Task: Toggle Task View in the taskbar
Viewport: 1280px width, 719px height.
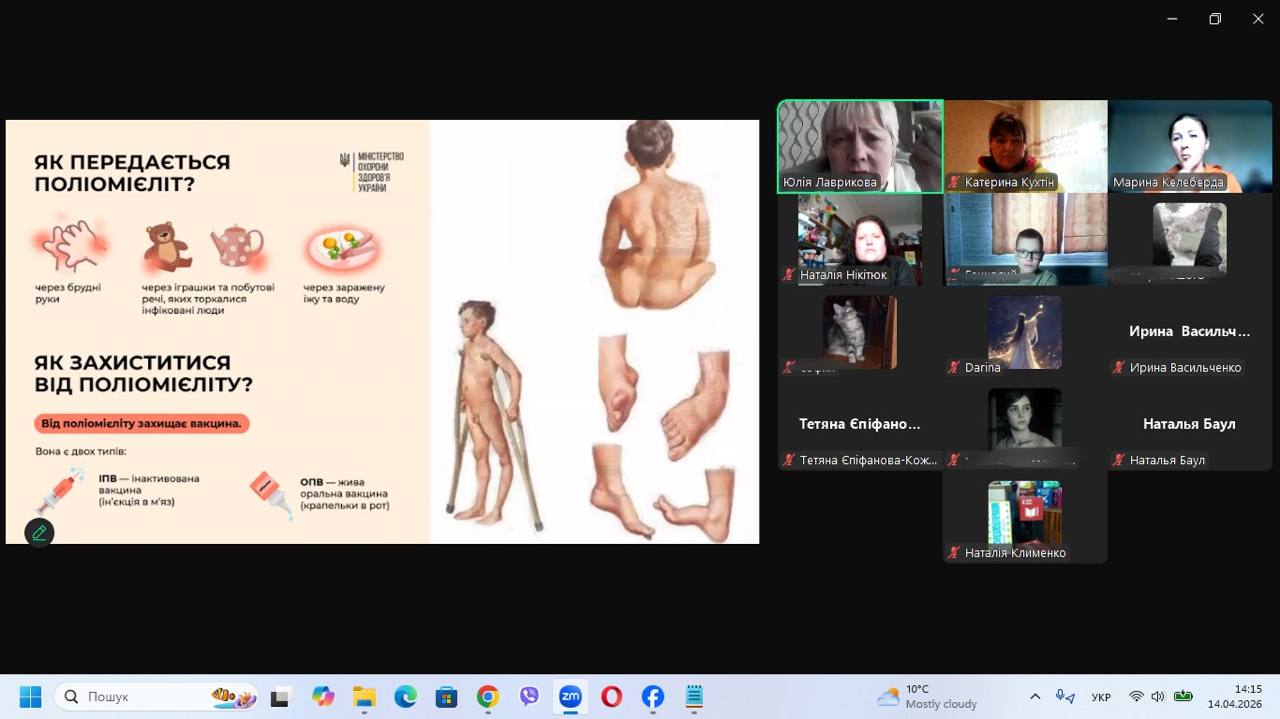Action: (280, 697)
